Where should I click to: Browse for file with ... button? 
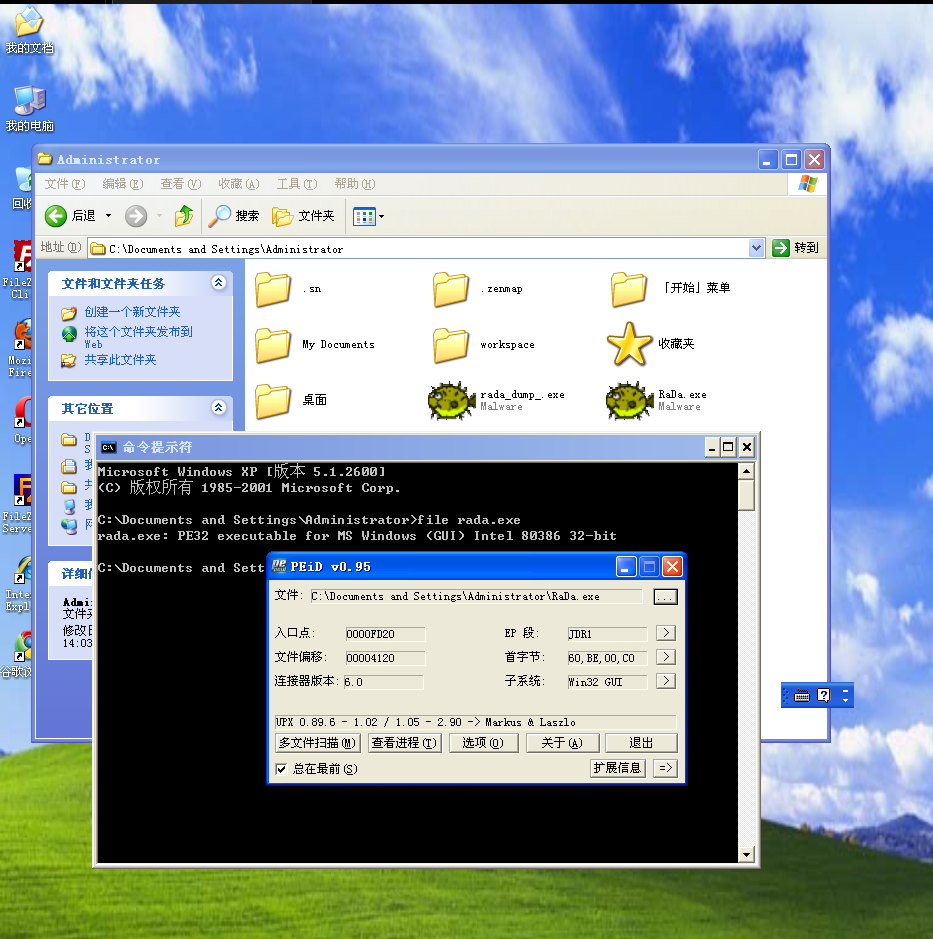[665, 596]
